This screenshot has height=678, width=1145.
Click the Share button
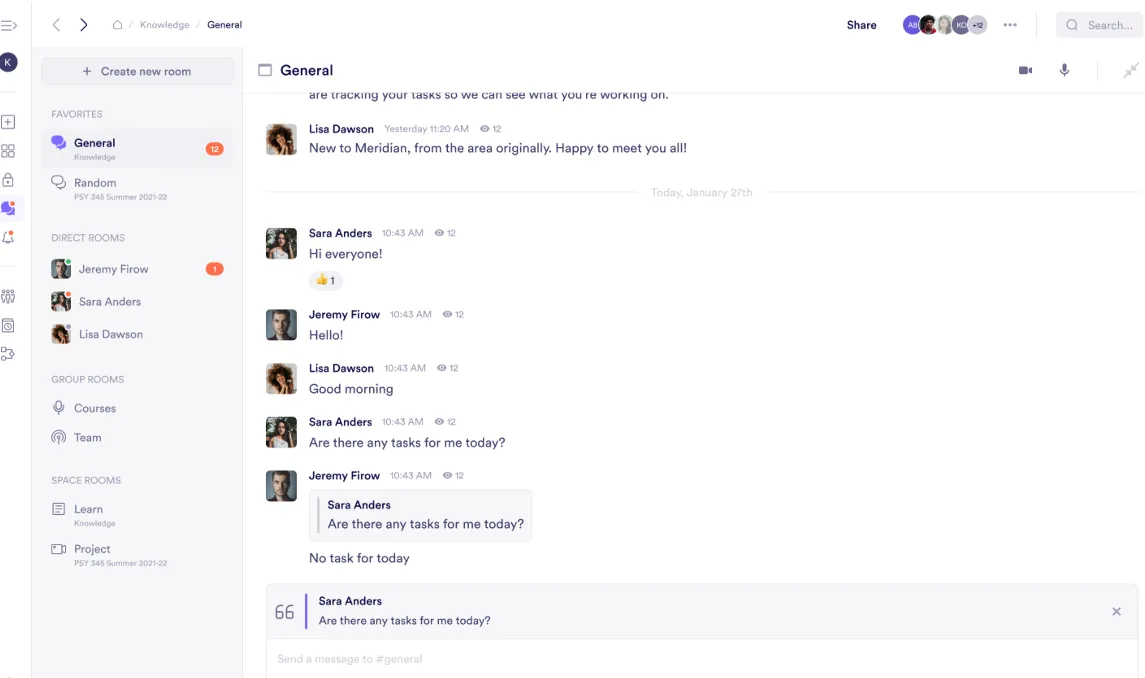[x=861, y=25]
